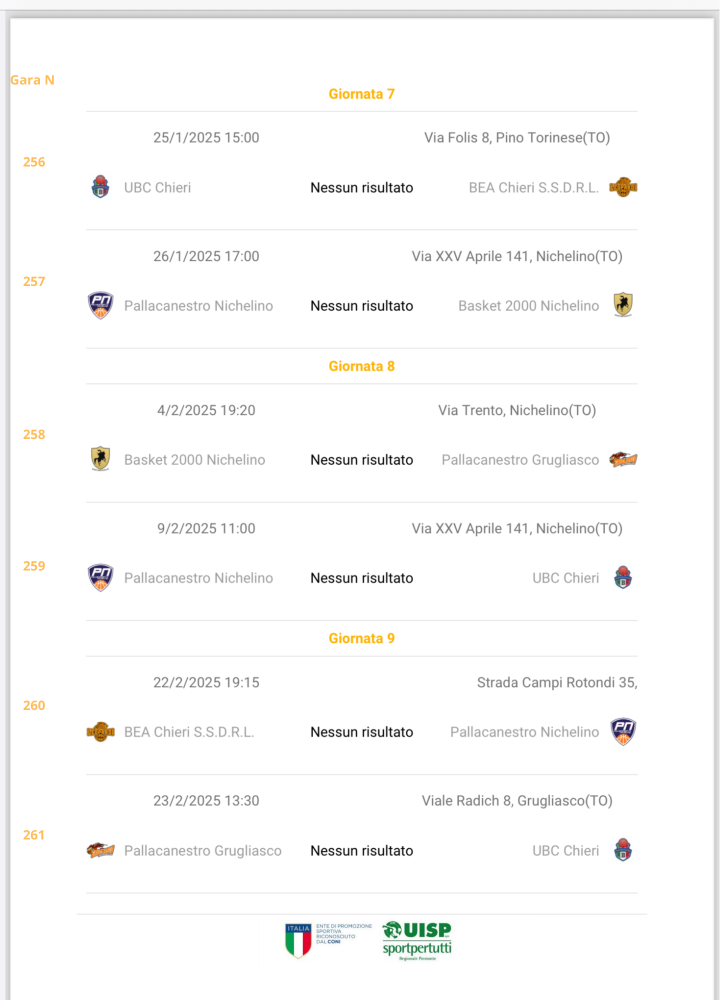Open BEA Chieri S.S.D.R.L. team in game 256
The image size is (720, 1000).
[534, 188]
